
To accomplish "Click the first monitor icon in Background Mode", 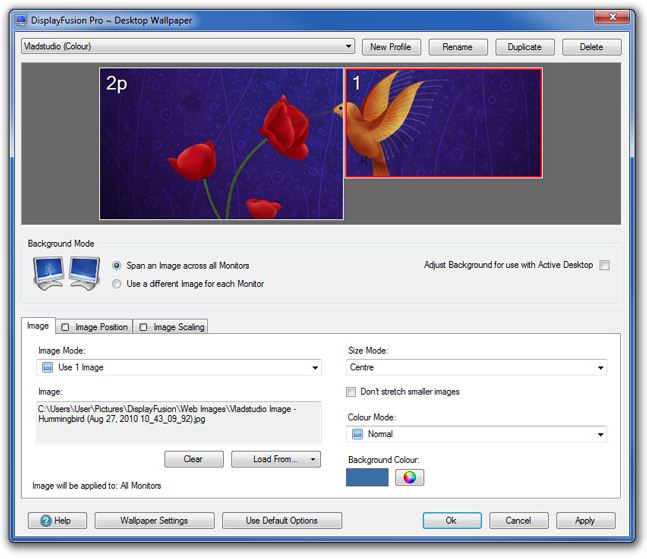I will click(x=49, y=273).
